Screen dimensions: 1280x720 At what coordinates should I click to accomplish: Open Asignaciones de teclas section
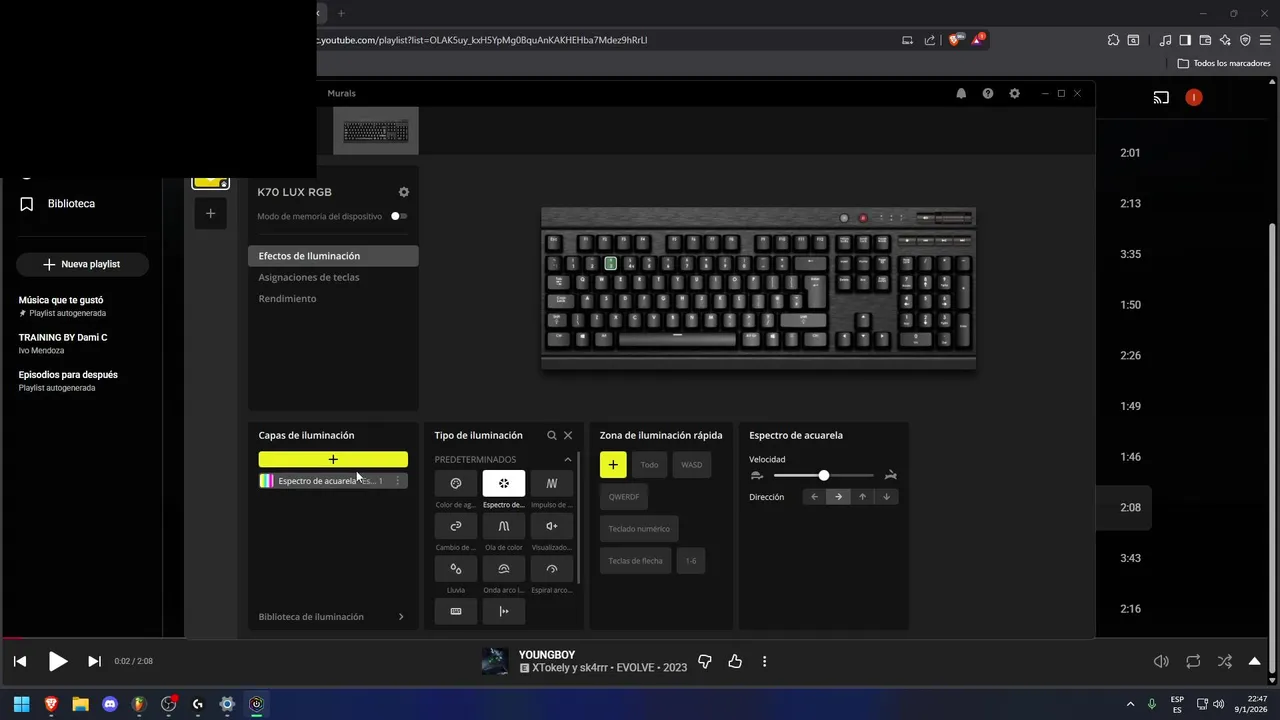[x=308, y=277]
